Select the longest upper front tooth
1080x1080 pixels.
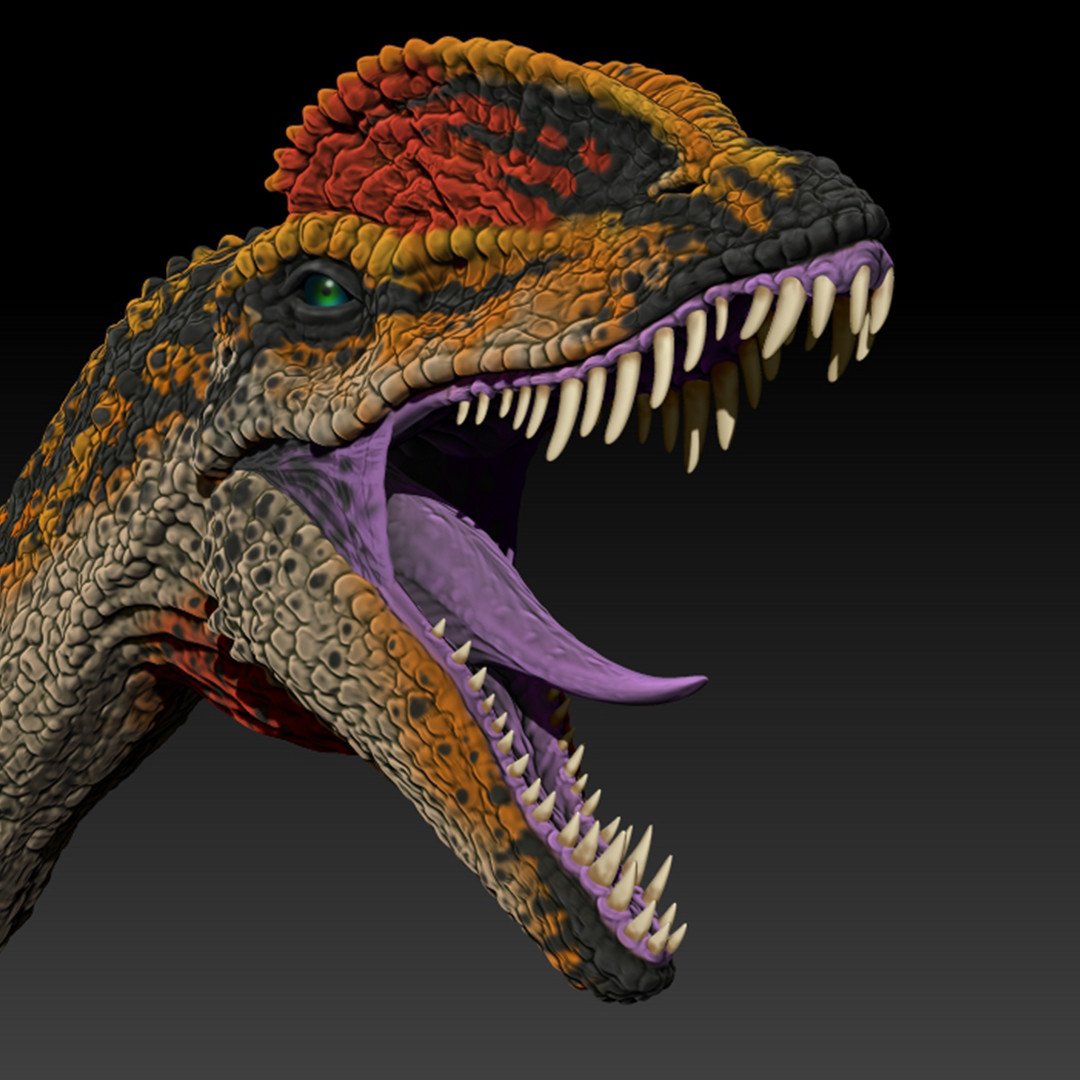[x=786, y=316]
